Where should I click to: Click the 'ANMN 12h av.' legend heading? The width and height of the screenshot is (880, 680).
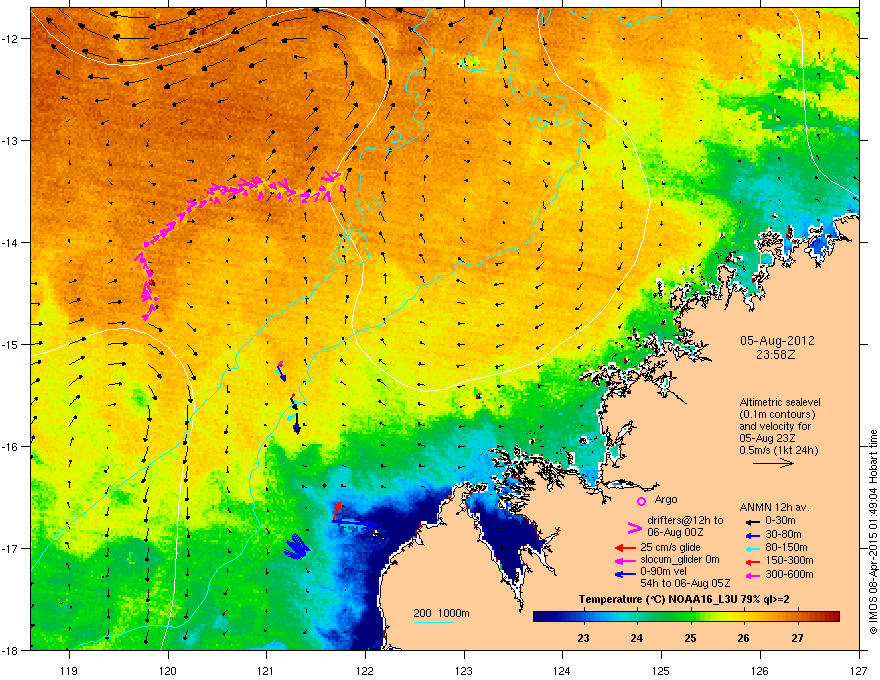click(x=774, y=508)
